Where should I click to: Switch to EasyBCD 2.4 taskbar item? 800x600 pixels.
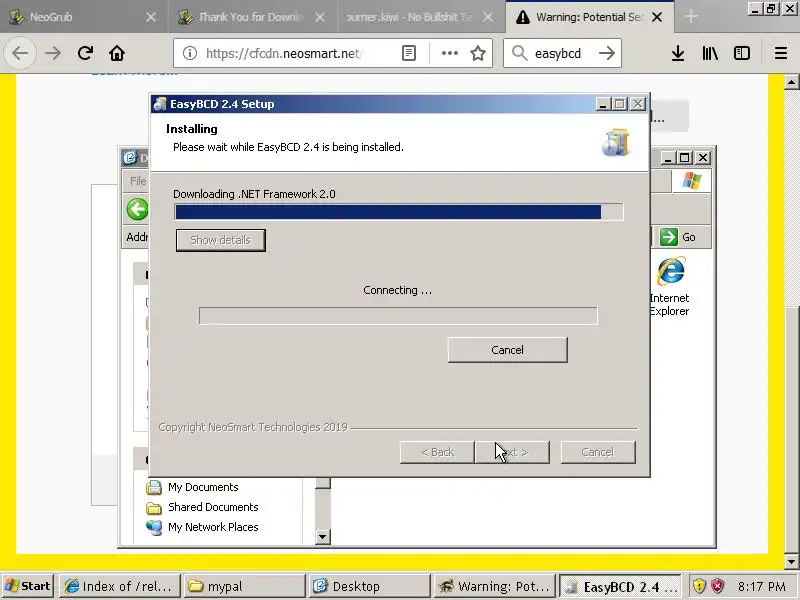pos(620,586)
